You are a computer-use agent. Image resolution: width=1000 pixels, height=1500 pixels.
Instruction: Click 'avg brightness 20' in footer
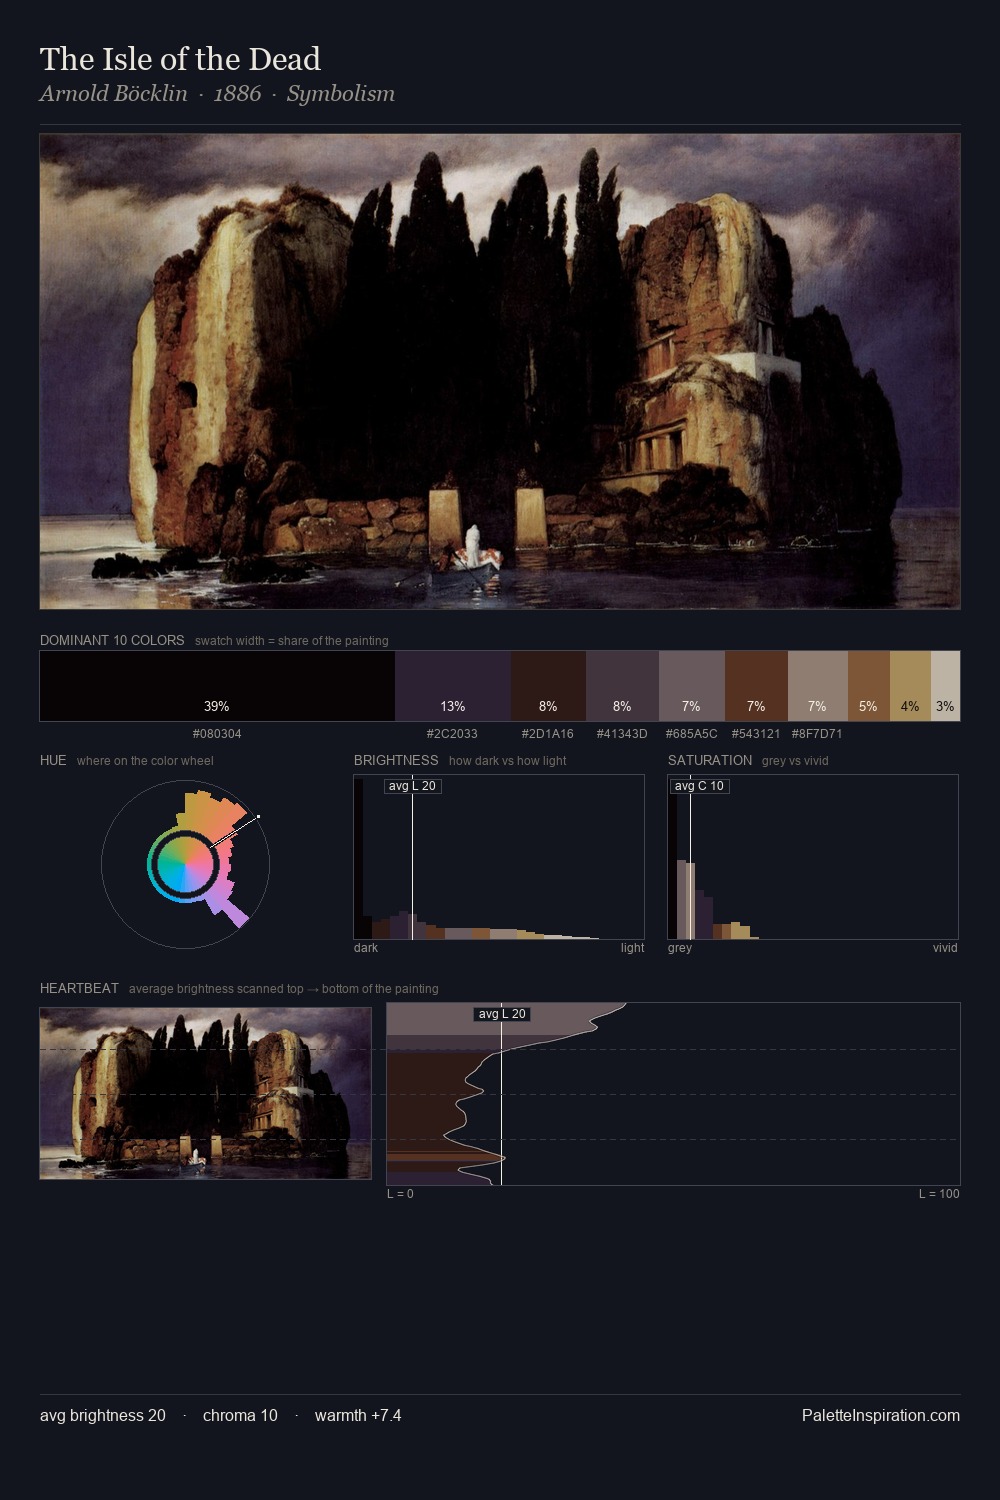pyautogui.click(x=103, y=1416)
